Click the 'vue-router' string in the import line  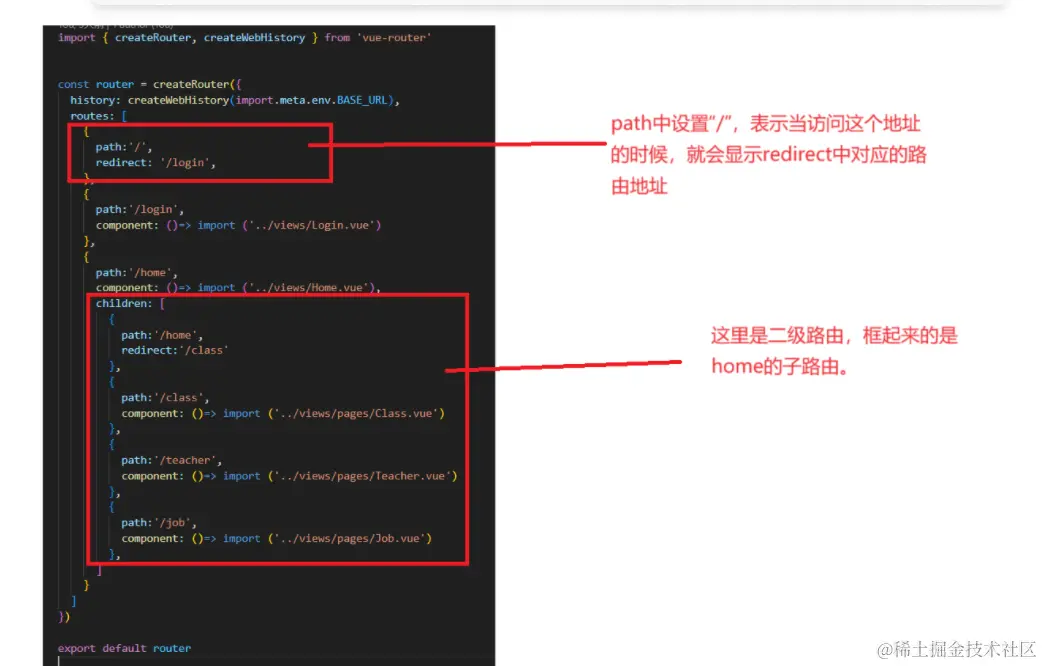(x=394, y=38)
